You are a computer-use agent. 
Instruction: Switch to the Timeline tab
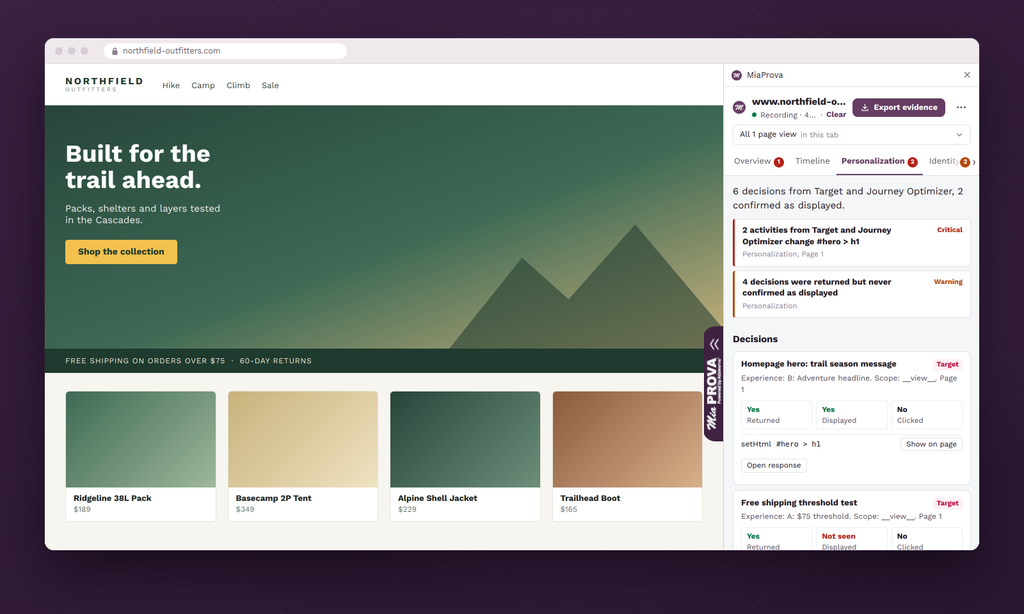(x=812, y=161)
